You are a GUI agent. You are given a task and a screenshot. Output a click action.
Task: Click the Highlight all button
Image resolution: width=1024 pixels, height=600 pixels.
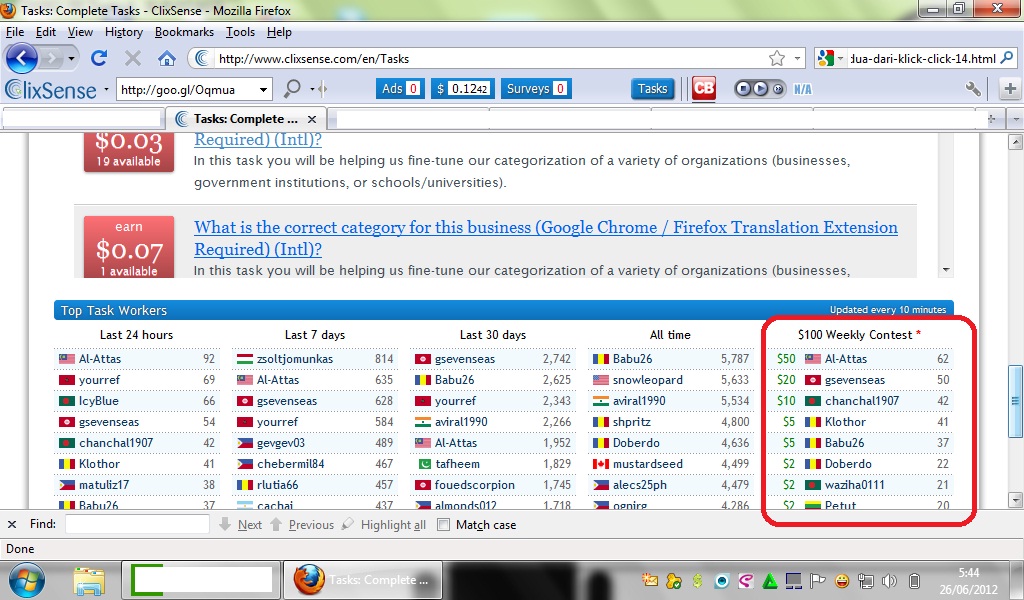384,524
